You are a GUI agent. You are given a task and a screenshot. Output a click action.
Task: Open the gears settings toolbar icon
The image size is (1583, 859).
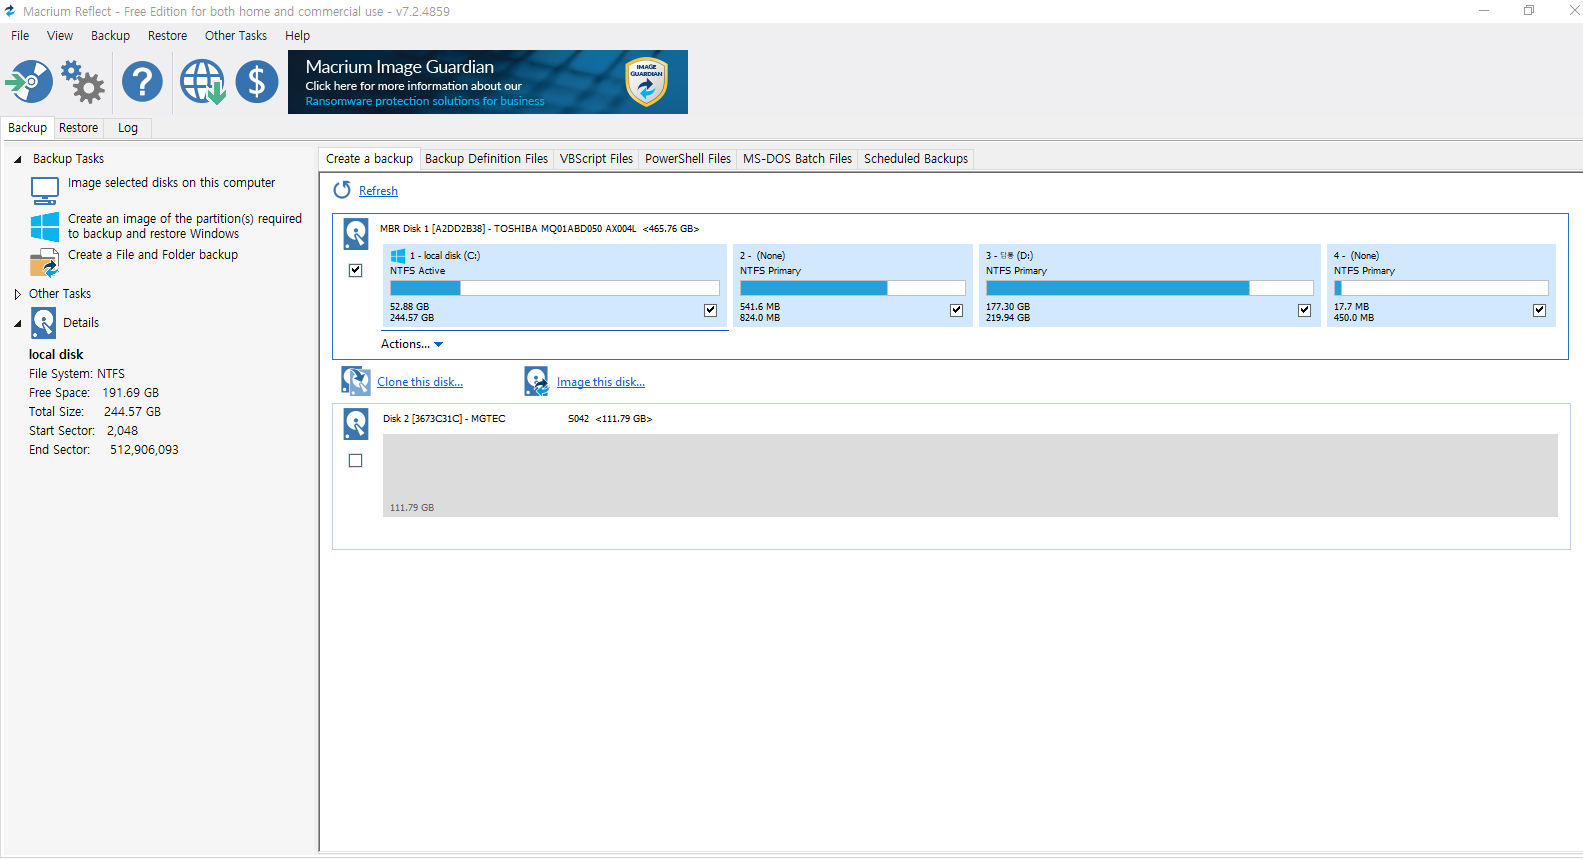click(83, 82)
